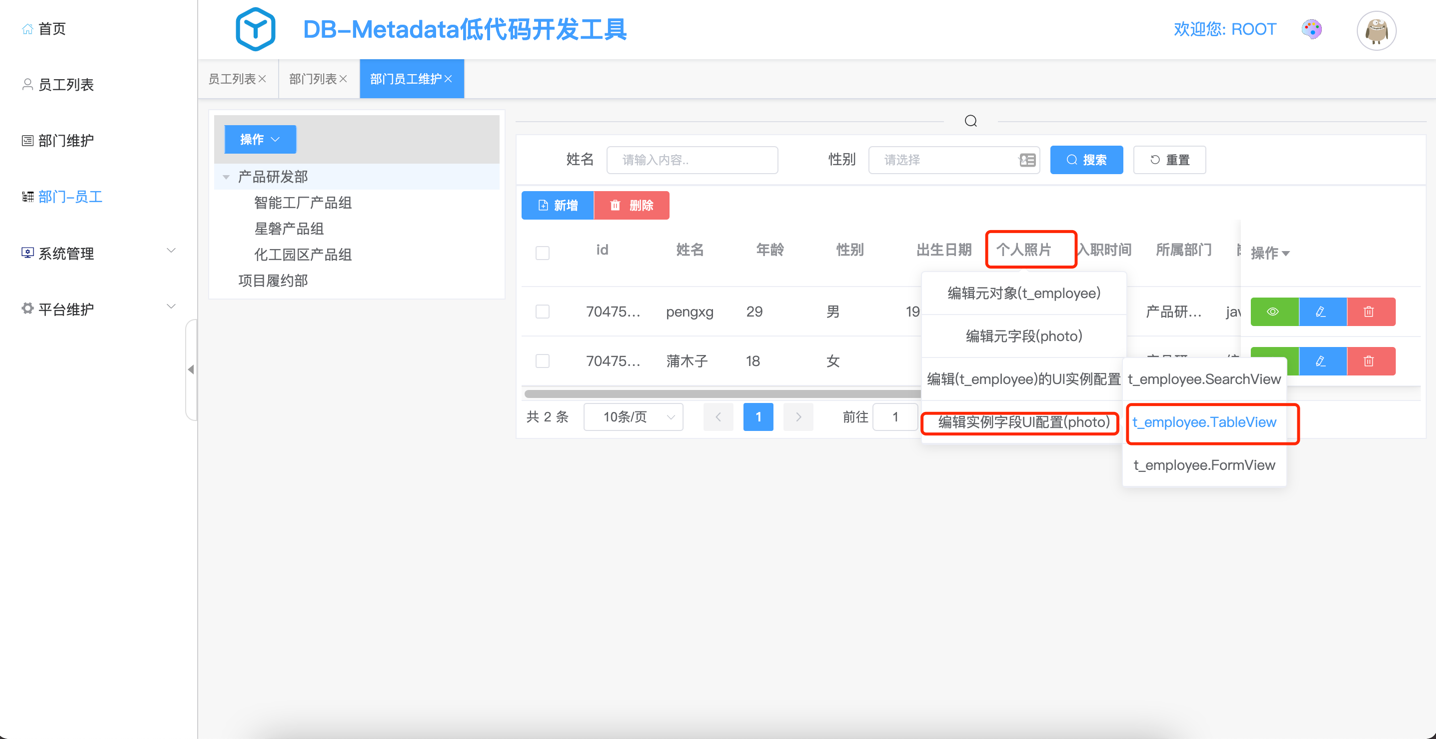Choose t_employee.TableView from submenu
1436x739 pixels.
1204,423
